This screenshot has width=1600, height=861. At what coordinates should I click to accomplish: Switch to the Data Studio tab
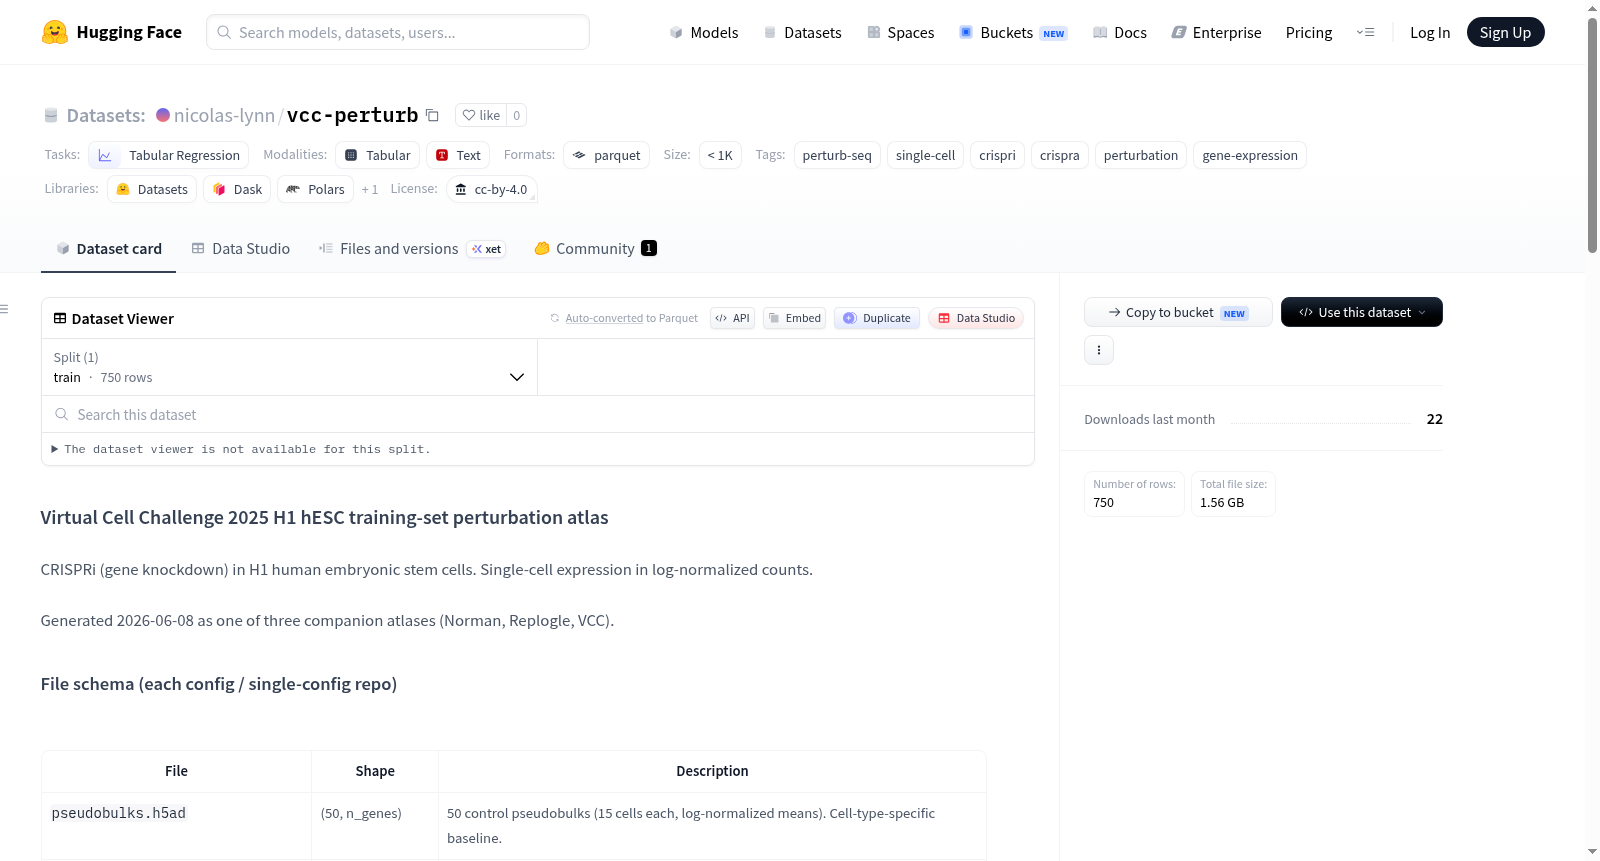click(x=240, y=248)
